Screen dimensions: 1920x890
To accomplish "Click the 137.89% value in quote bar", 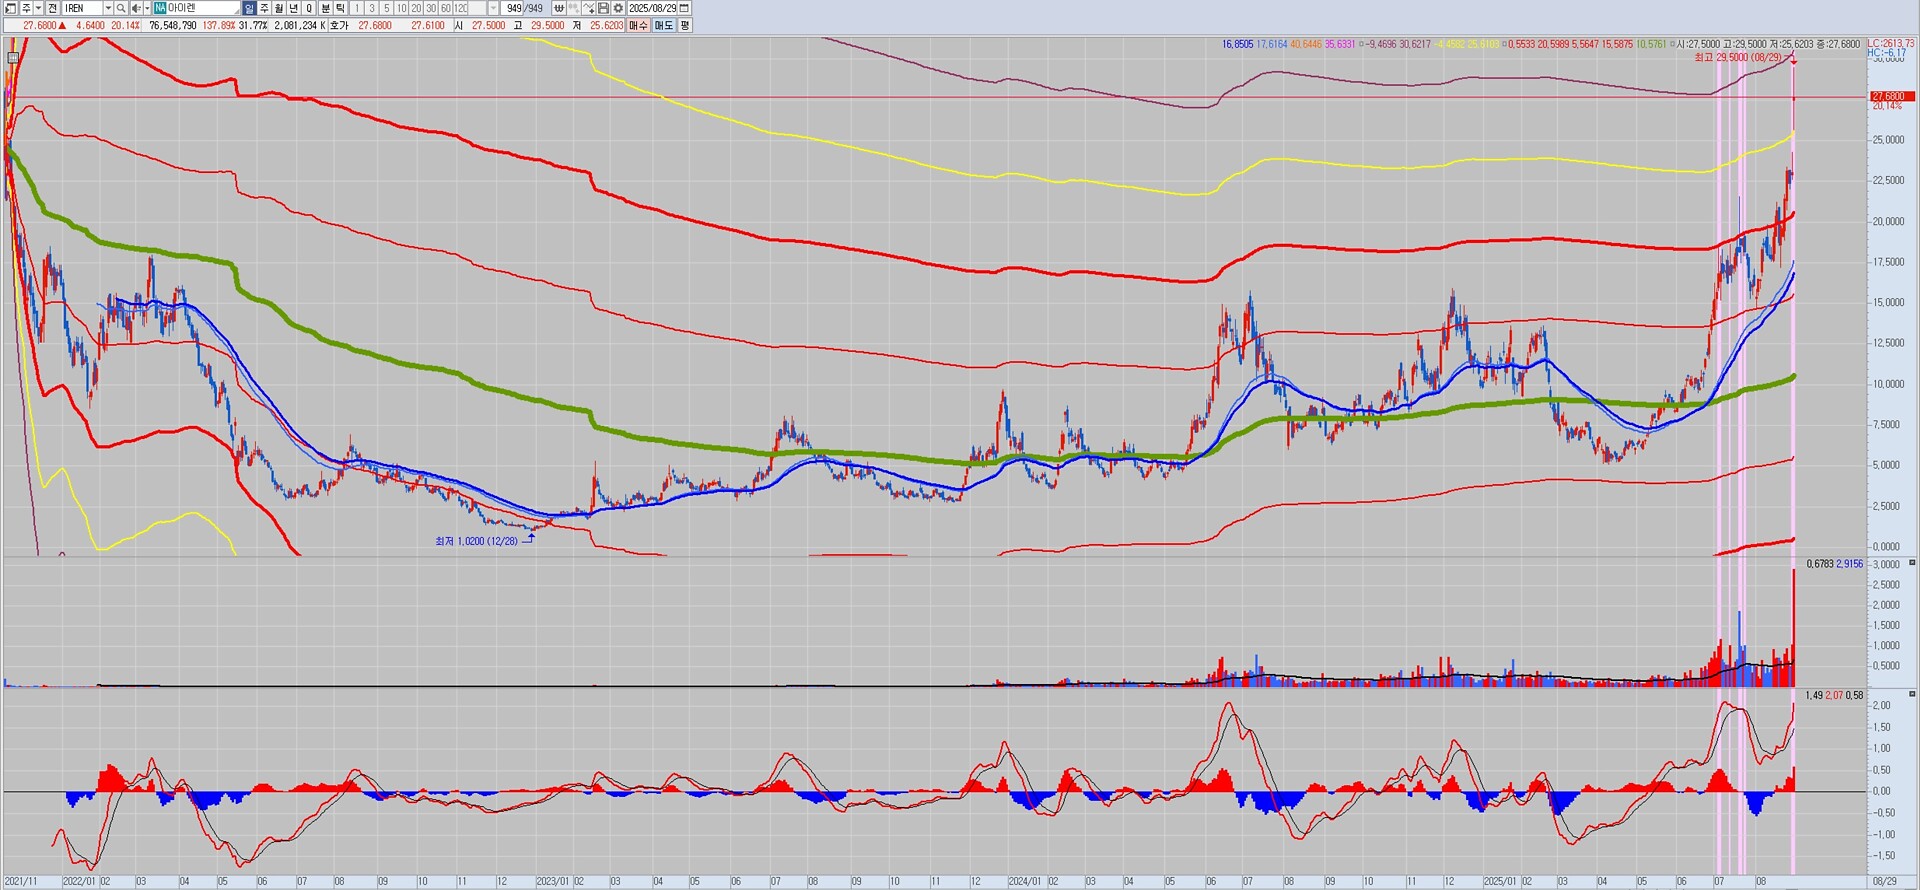I will (219, 25).
